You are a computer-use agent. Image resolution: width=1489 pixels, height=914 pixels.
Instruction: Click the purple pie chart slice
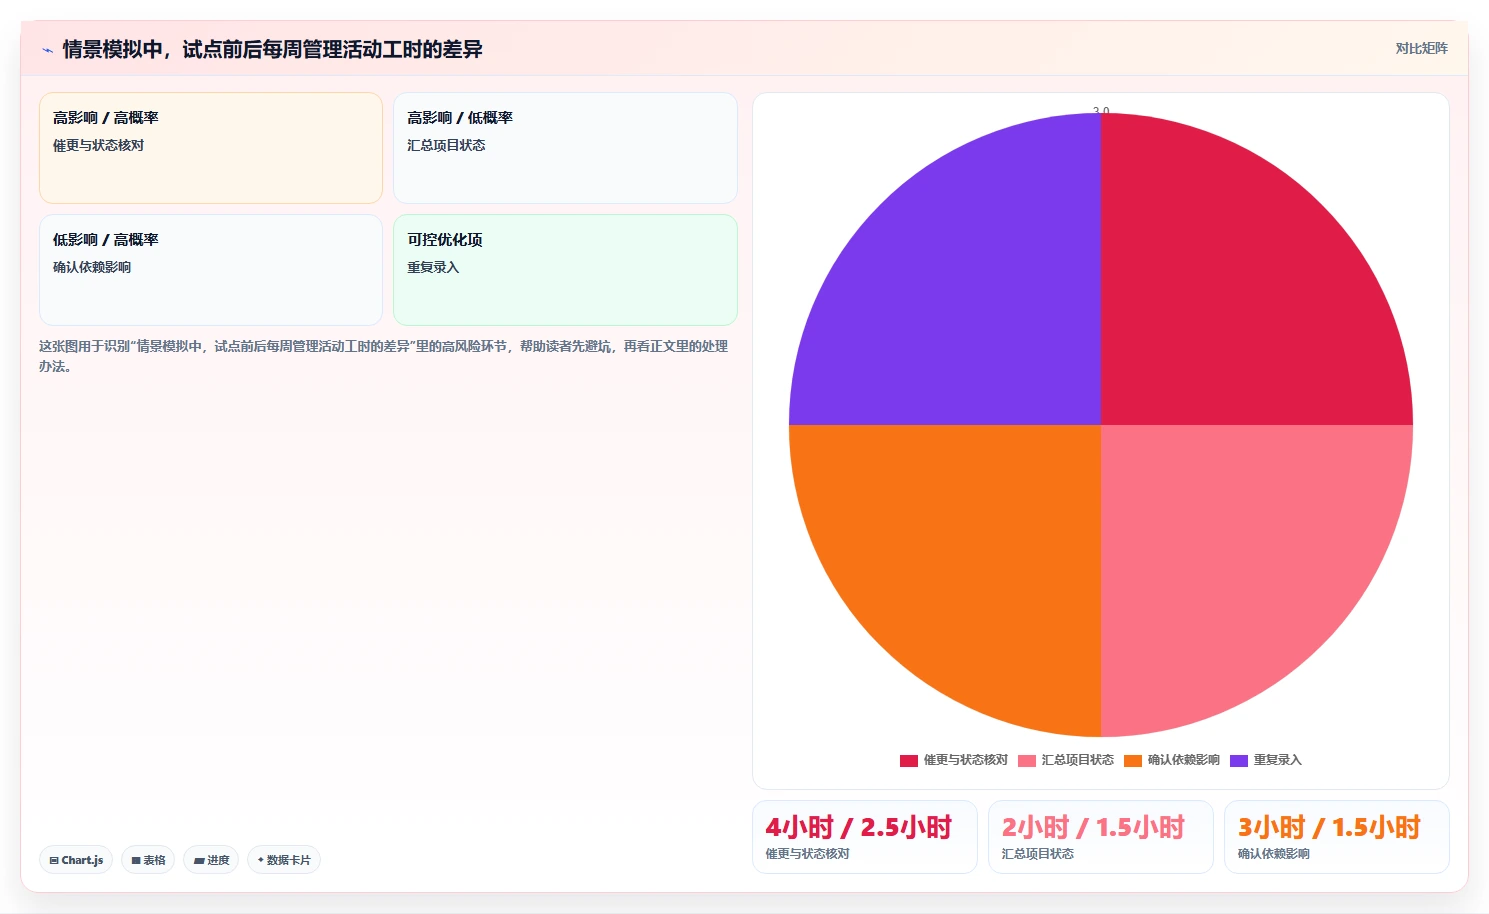[x=970, y=290]
